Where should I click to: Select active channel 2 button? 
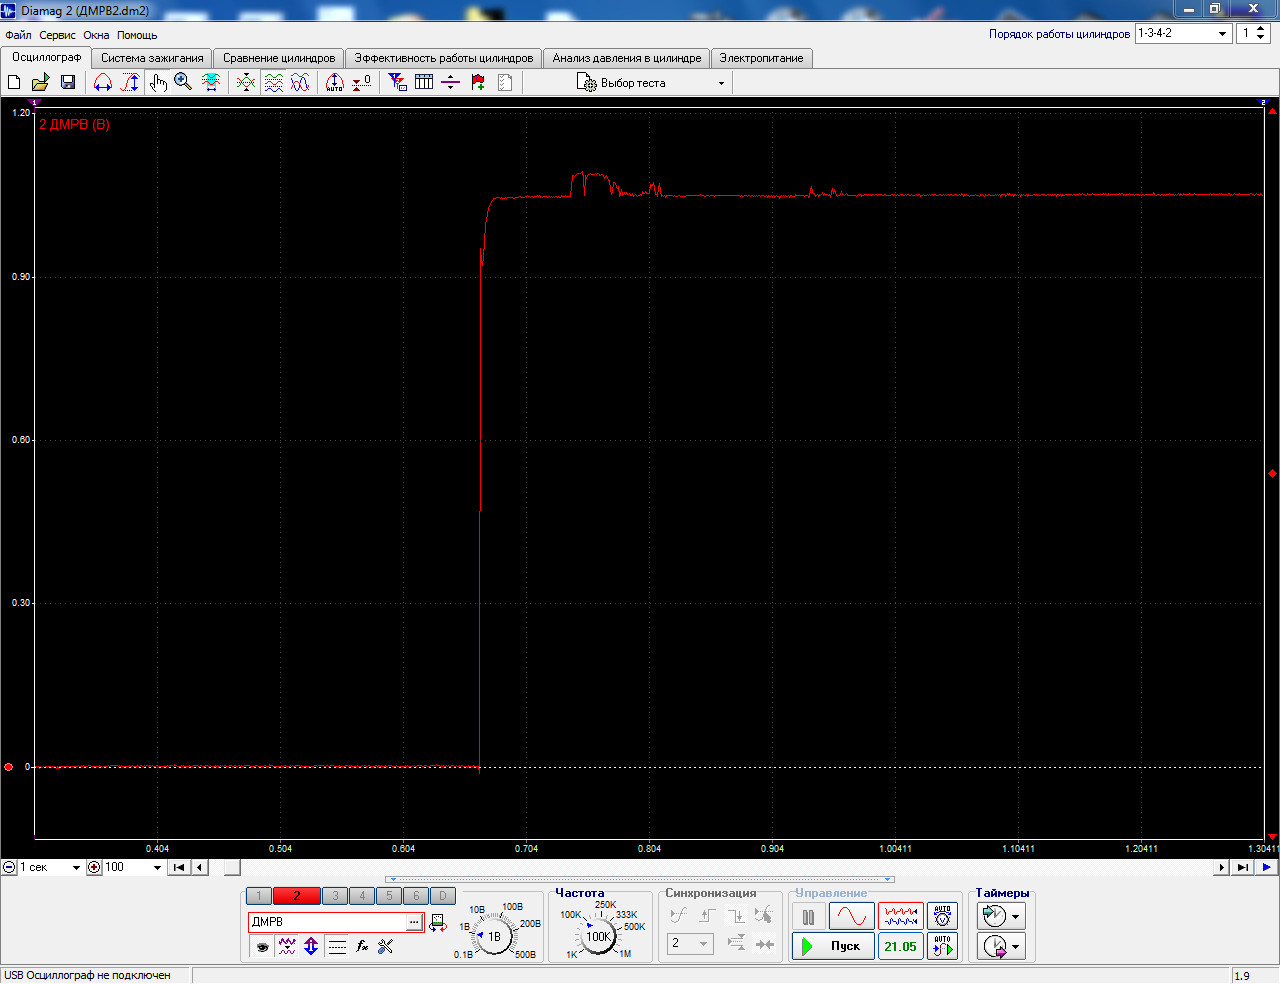(x=296, y=896)
